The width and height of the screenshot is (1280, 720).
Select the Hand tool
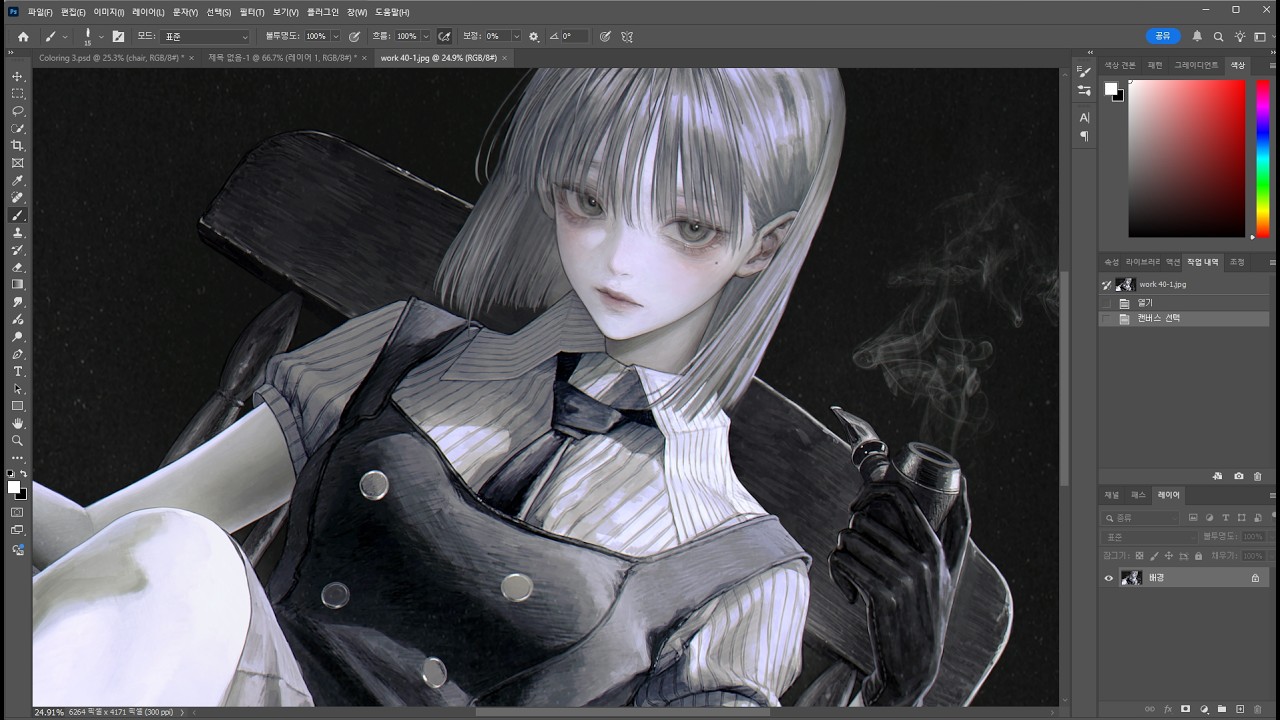pyautogui.click(x=17, y=423)
